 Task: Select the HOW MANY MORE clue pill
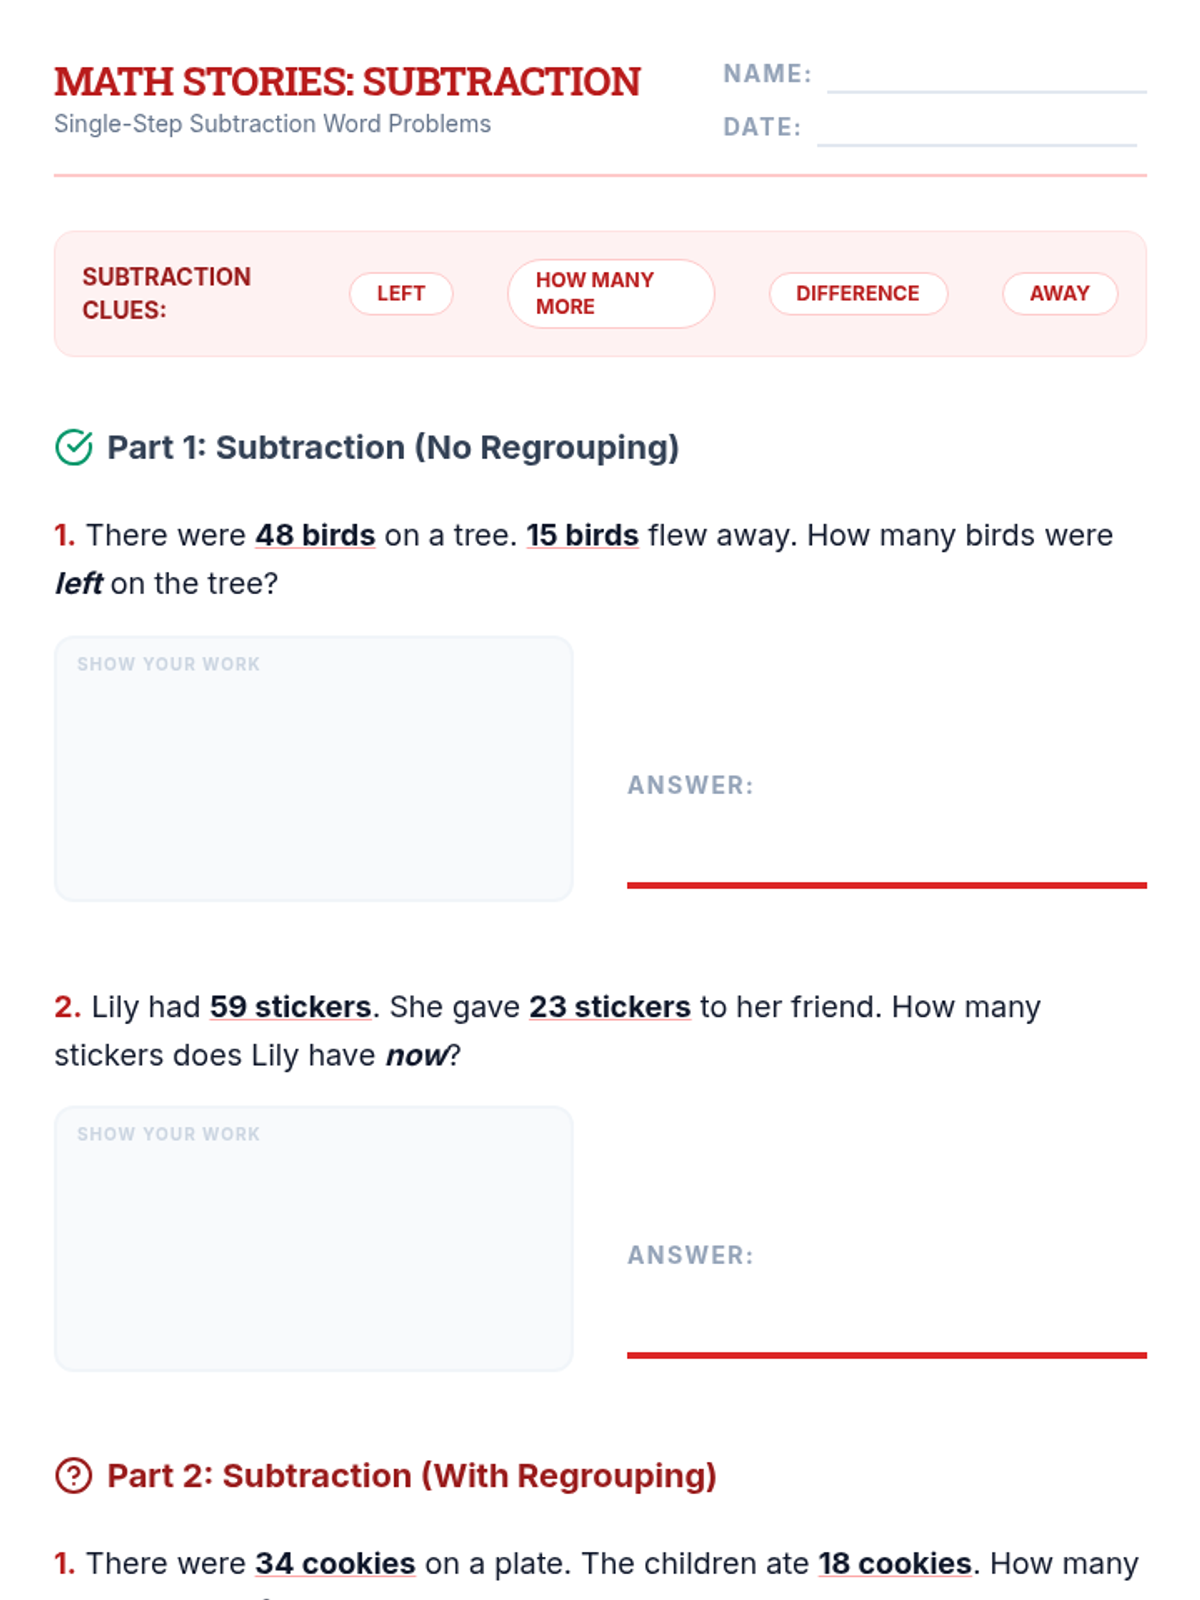click(x=610, y=294)
